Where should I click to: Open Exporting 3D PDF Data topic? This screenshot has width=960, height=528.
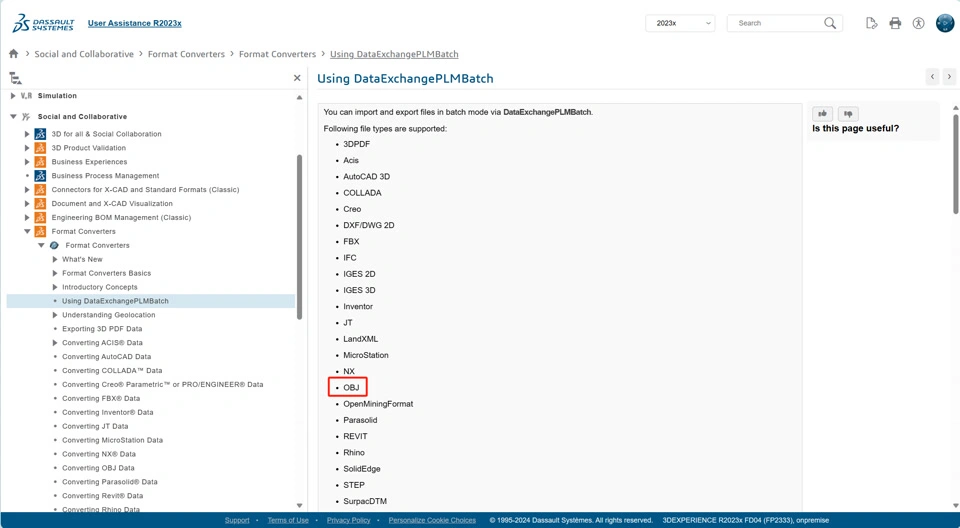point(102,329)
